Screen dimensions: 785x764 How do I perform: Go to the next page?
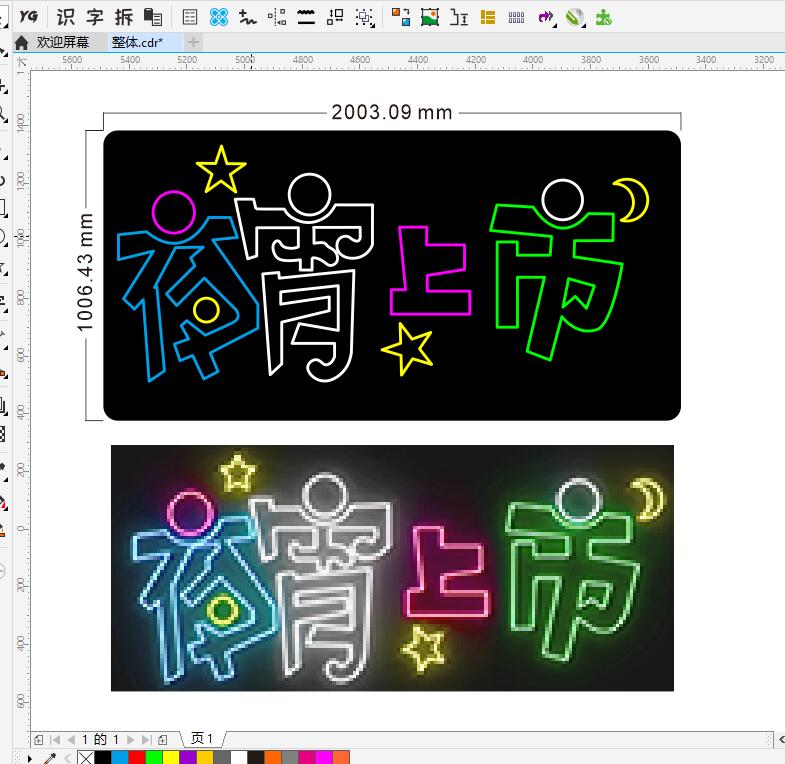click(x=131, y=739)
